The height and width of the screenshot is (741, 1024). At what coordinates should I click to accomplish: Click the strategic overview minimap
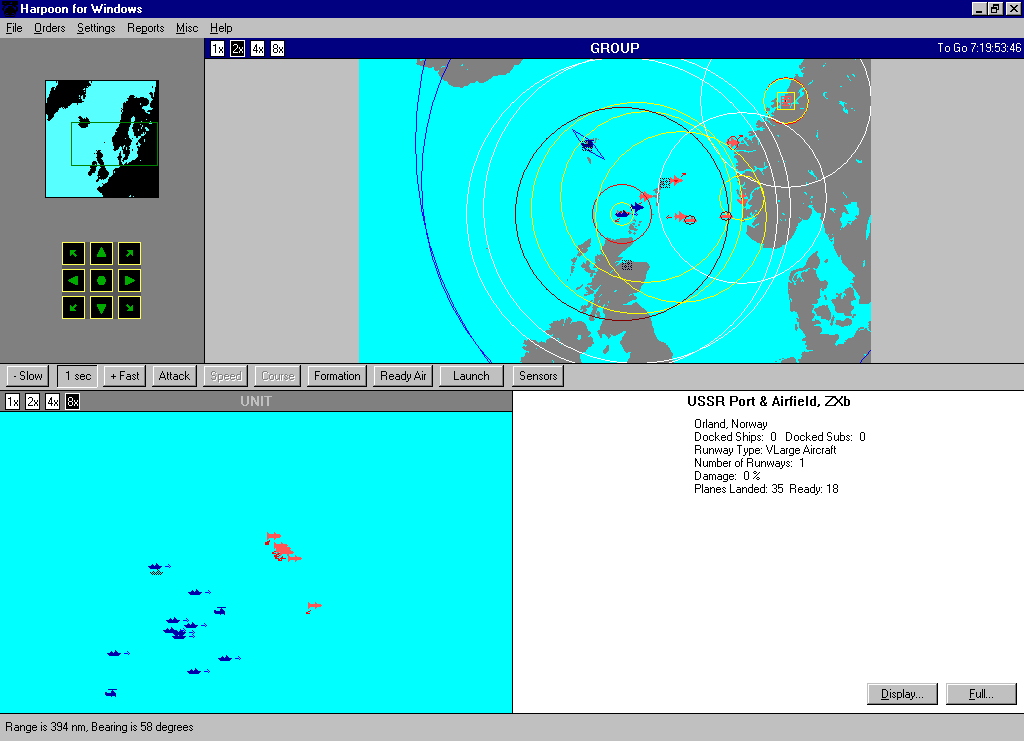[x=102, y=139]
